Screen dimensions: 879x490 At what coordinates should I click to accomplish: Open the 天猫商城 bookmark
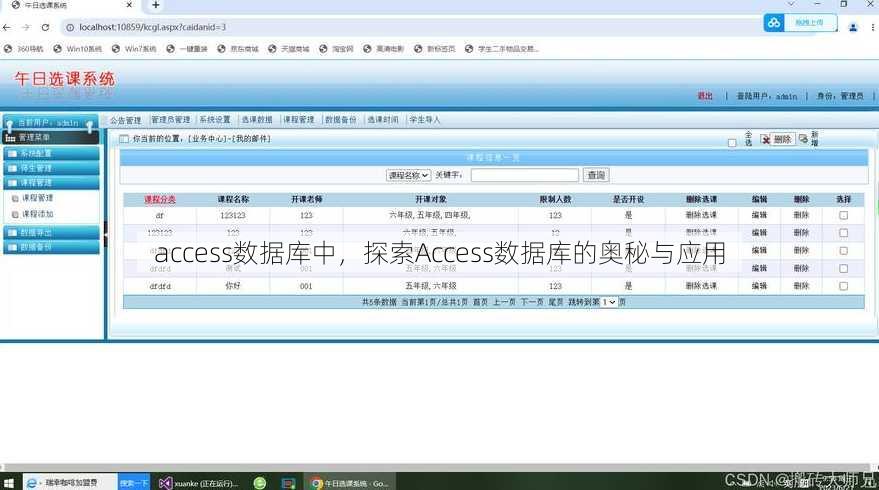(x=289, y=49)
